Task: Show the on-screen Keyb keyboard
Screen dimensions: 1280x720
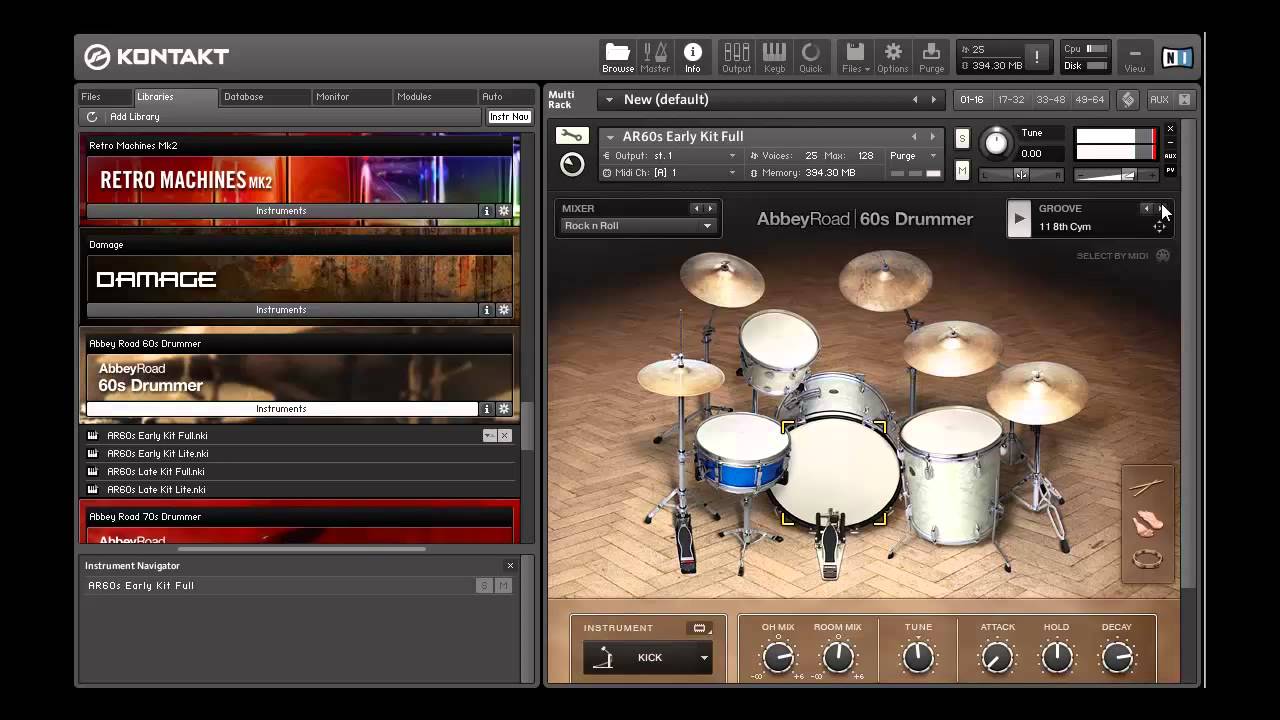Action: [774, 57]
